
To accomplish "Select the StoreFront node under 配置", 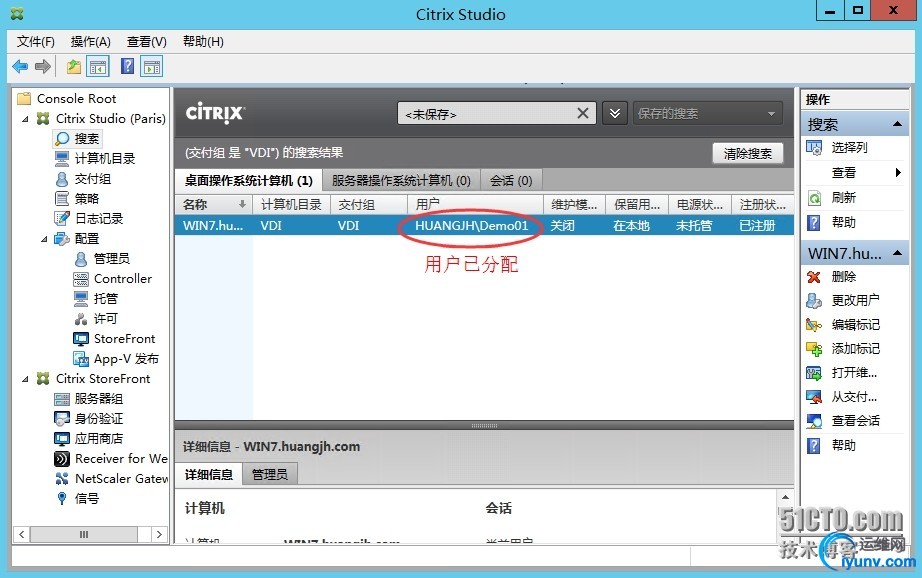I will (124, 339).
